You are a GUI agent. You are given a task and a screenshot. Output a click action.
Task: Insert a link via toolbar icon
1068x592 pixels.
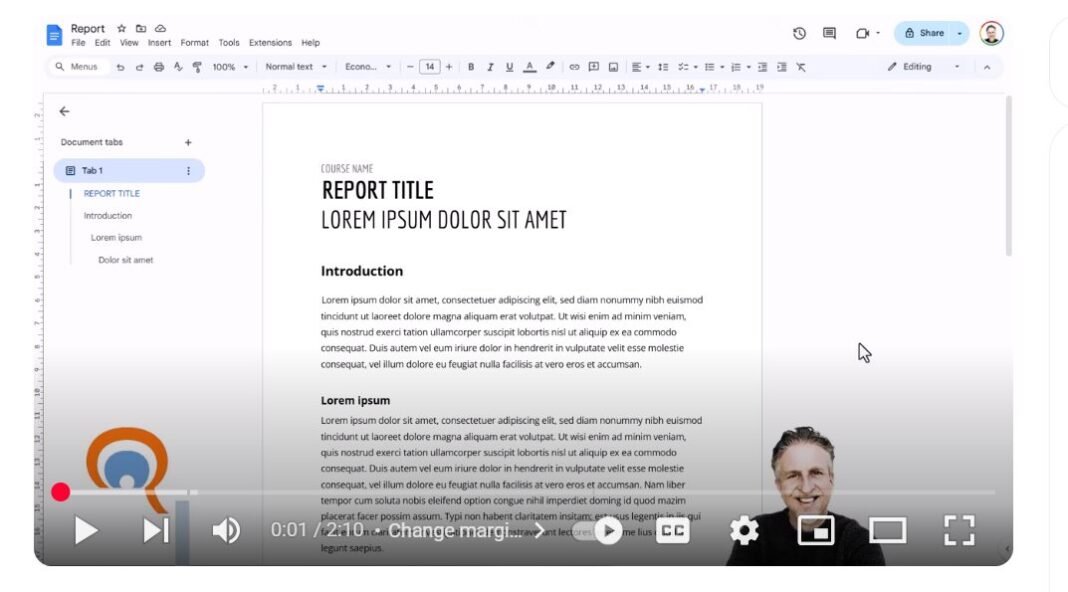point(573,67)
